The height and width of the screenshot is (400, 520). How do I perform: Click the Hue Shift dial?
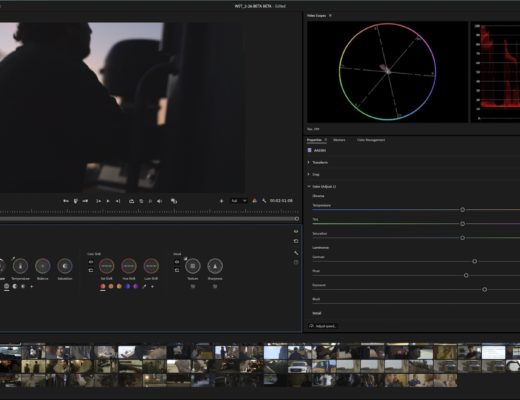[x=129, y=266]
